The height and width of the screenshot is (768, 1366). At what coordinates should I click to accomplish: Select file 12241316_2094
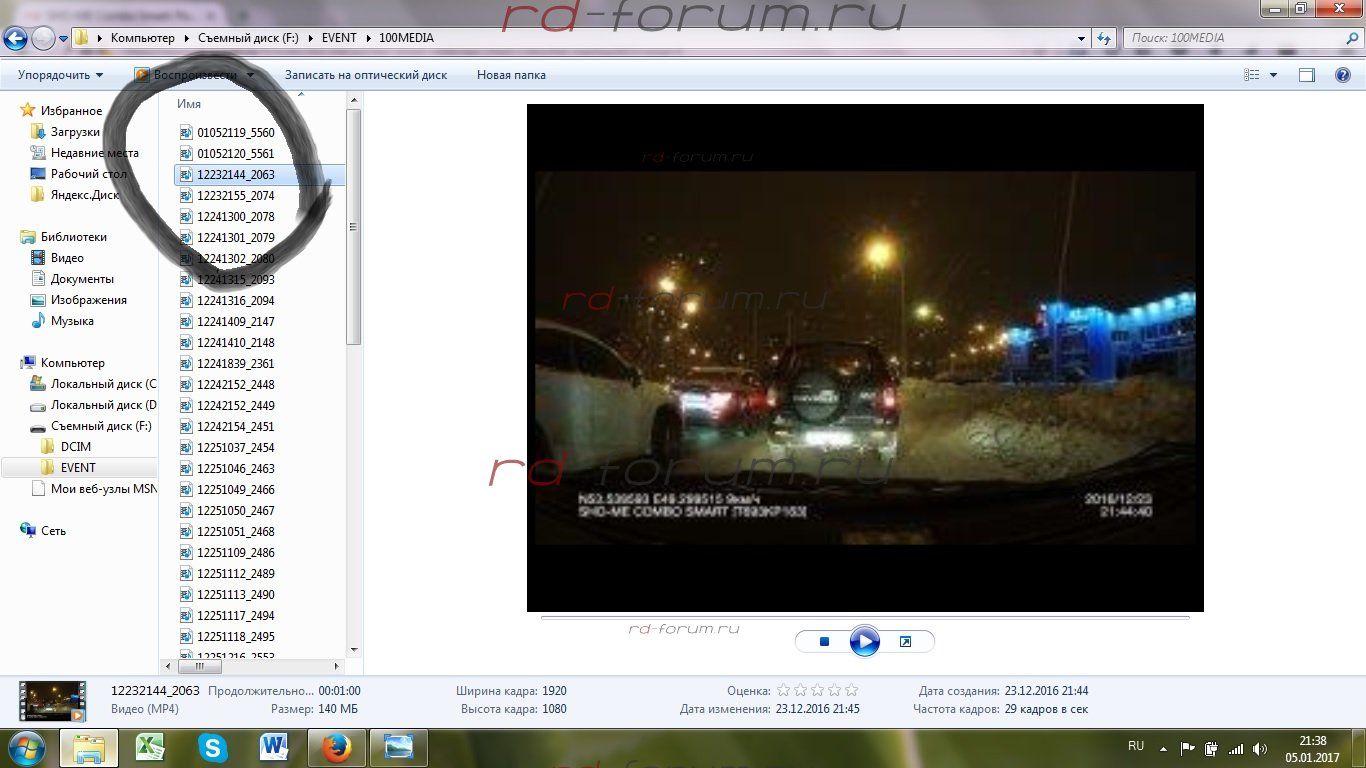click(x=235, y=300)
